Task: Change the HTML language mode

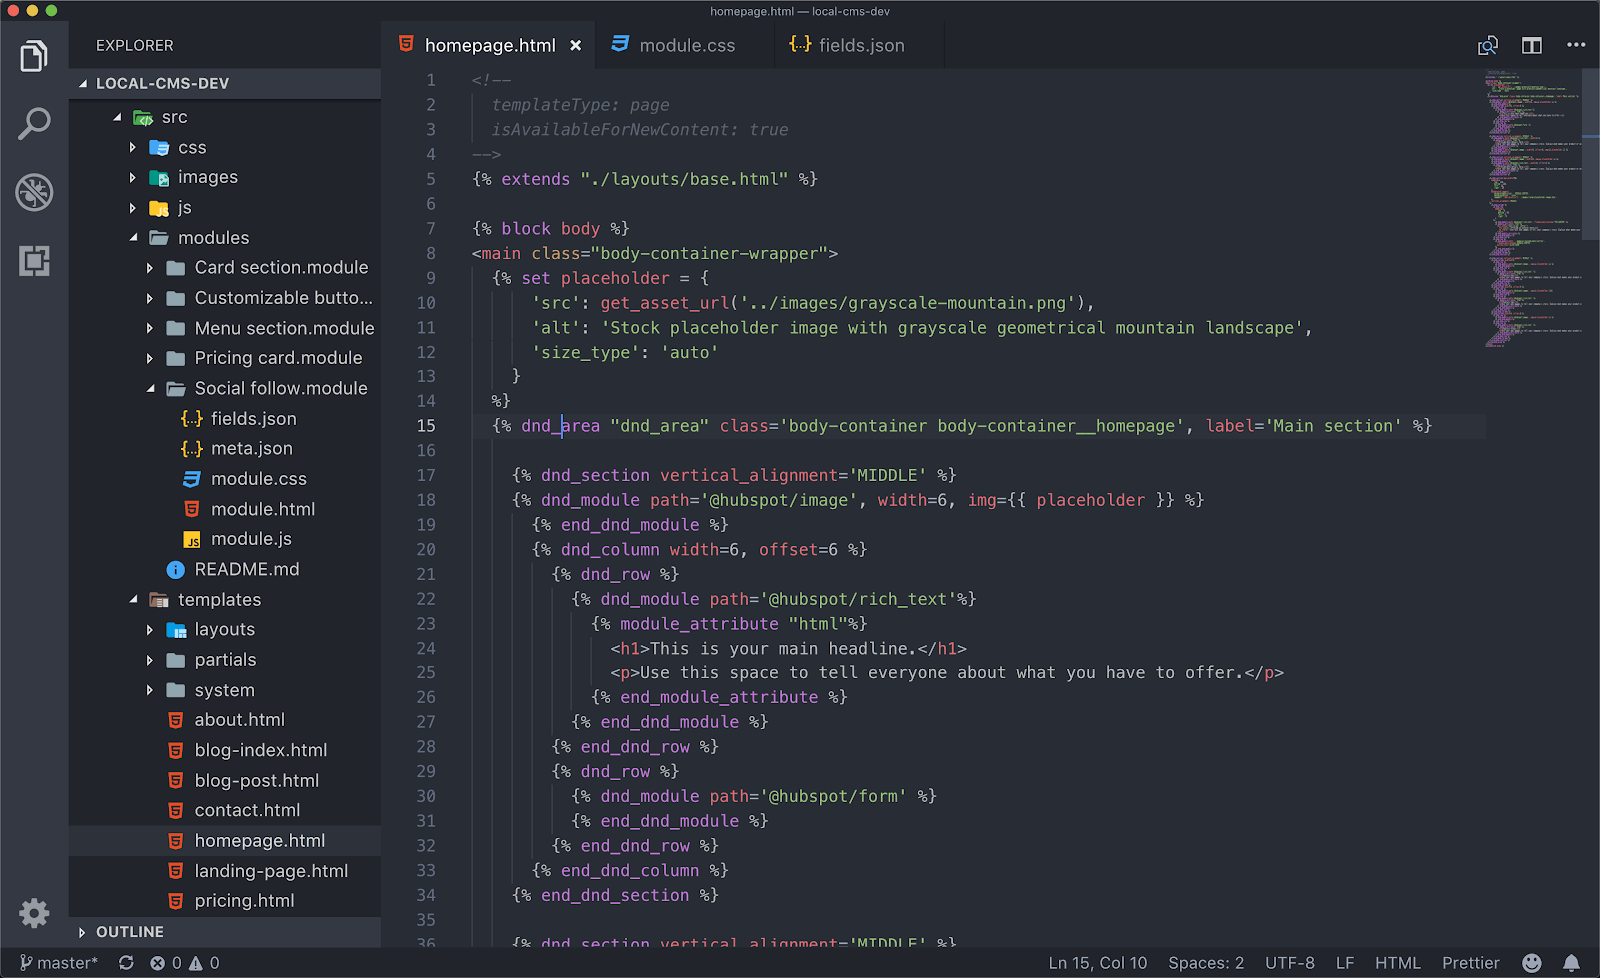Action: point(1397,963)
